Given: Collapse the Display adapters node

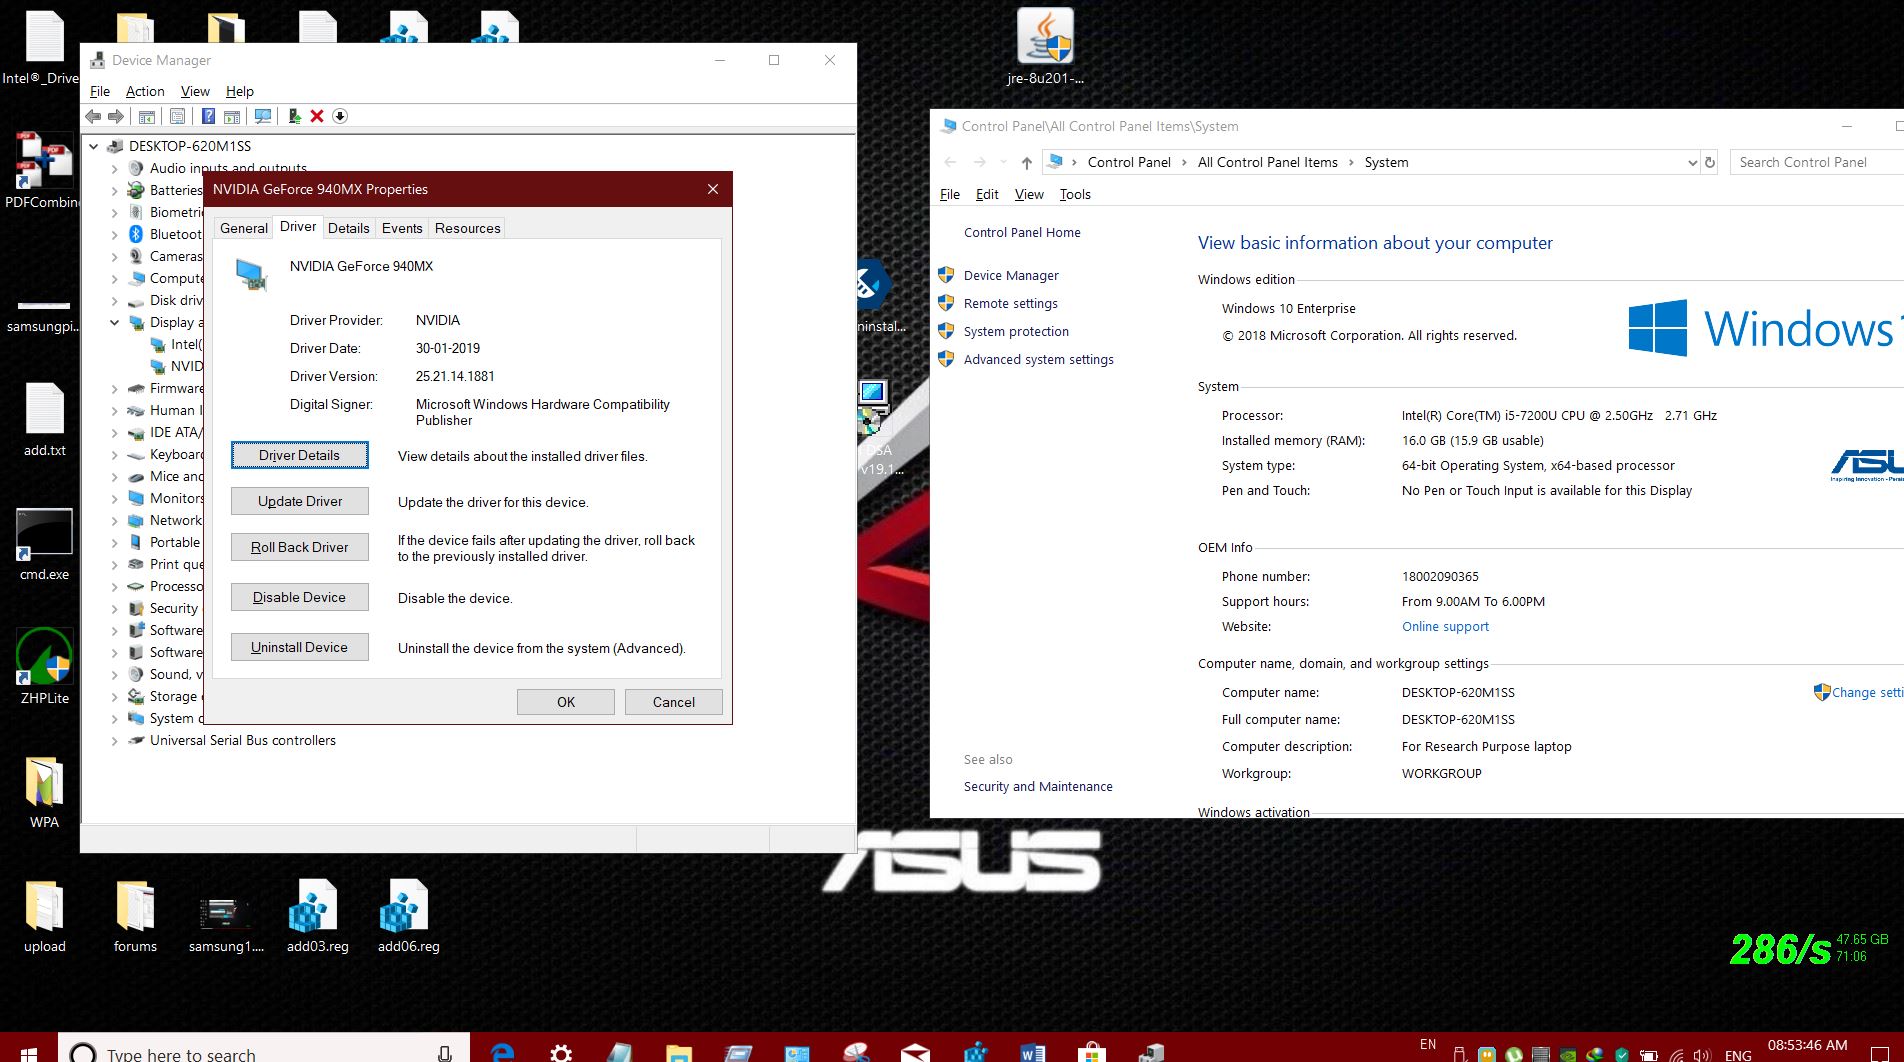Looking at the screenshot, I should coord(114,323).
